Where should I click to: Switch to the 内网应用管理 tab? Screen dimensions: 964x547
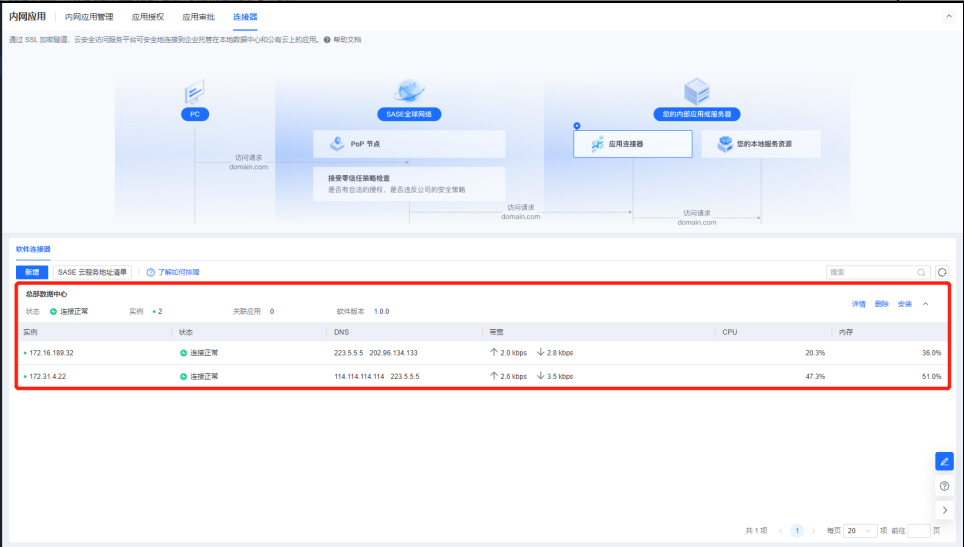pyautogui.click(x=89, y=17)
